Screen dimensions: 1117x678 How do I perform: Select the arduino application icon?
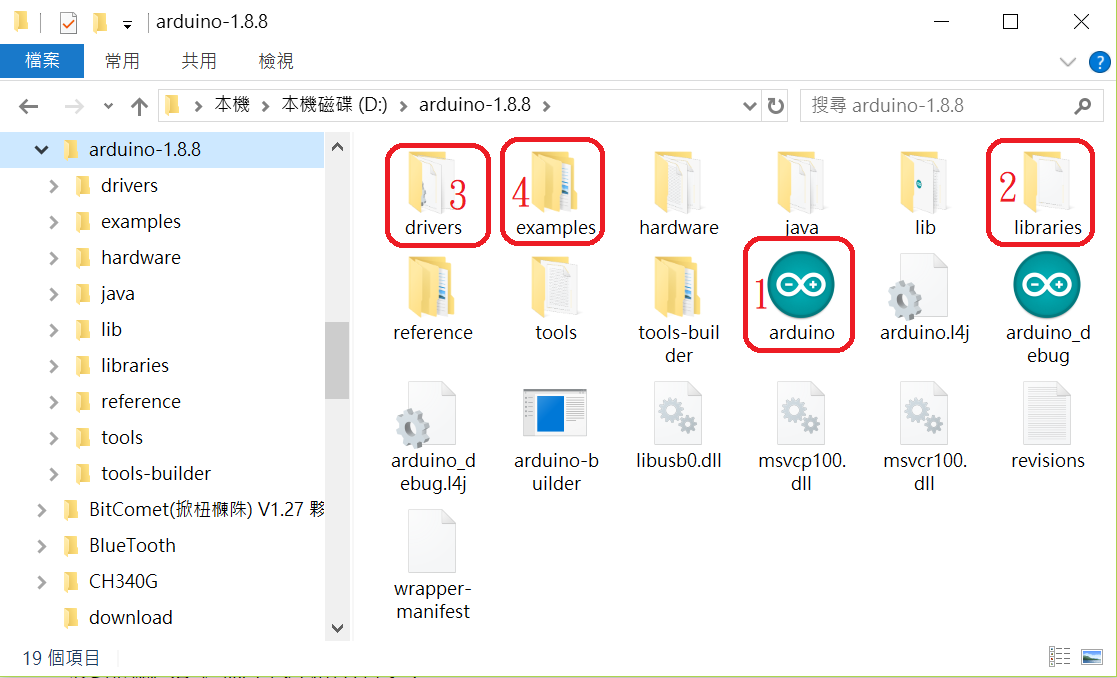pos(801,285)
